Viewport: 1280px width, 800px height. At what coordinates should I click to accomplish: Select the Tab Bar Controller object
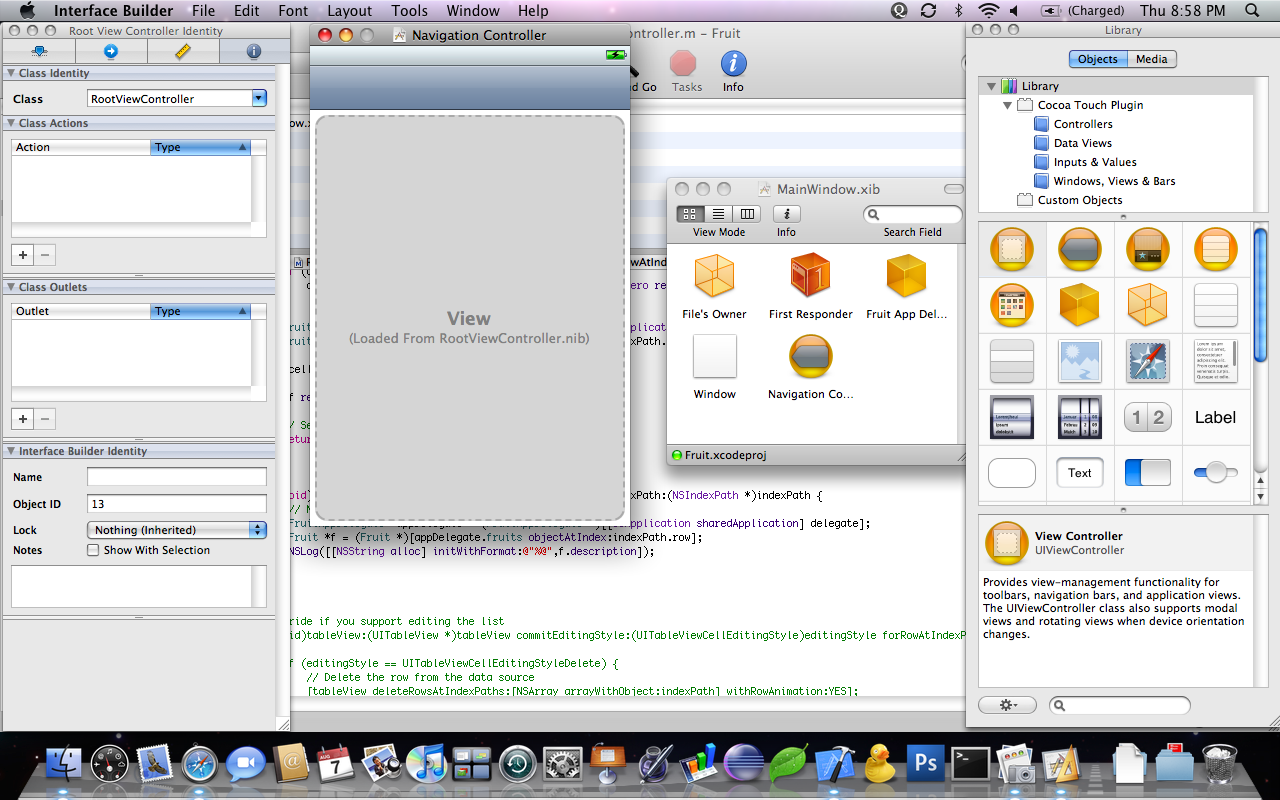(x=1147, y=249)
